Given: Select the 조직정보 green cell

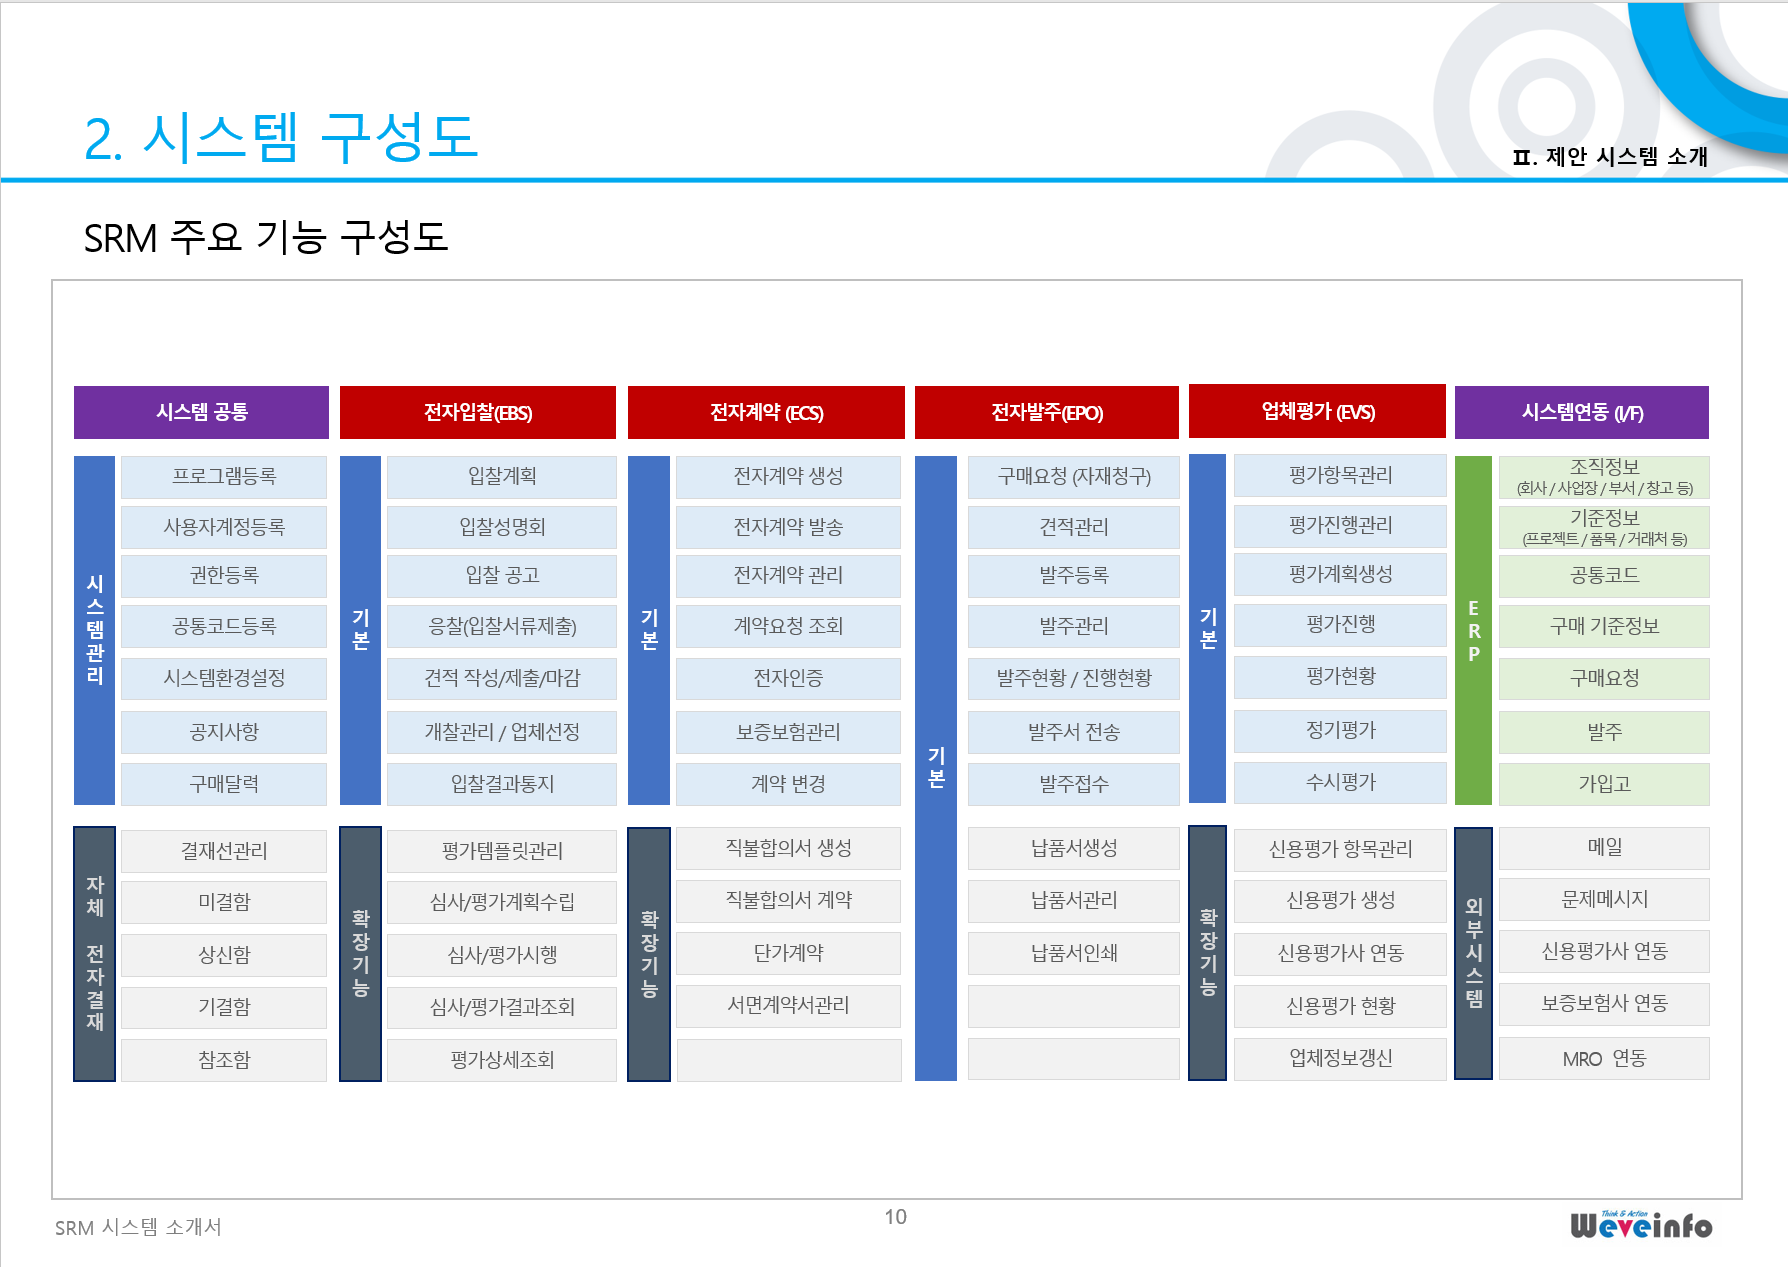Looking at the screenshot, I should 1604,477.
